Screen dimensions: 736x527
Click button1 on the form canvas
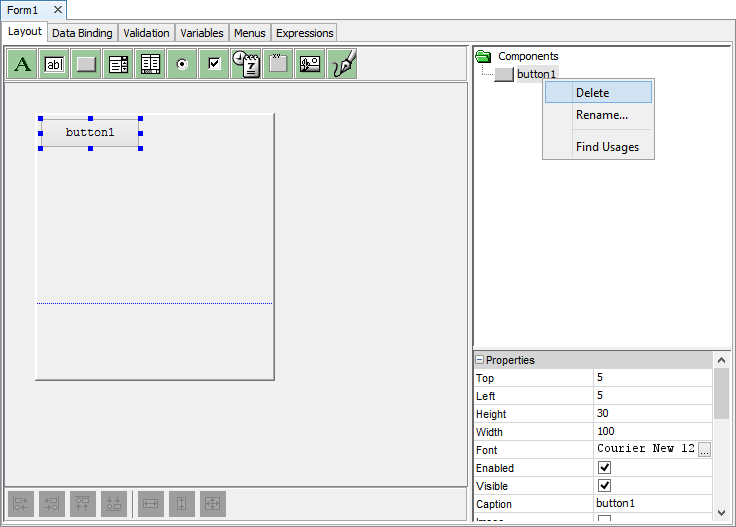[90, 132]
